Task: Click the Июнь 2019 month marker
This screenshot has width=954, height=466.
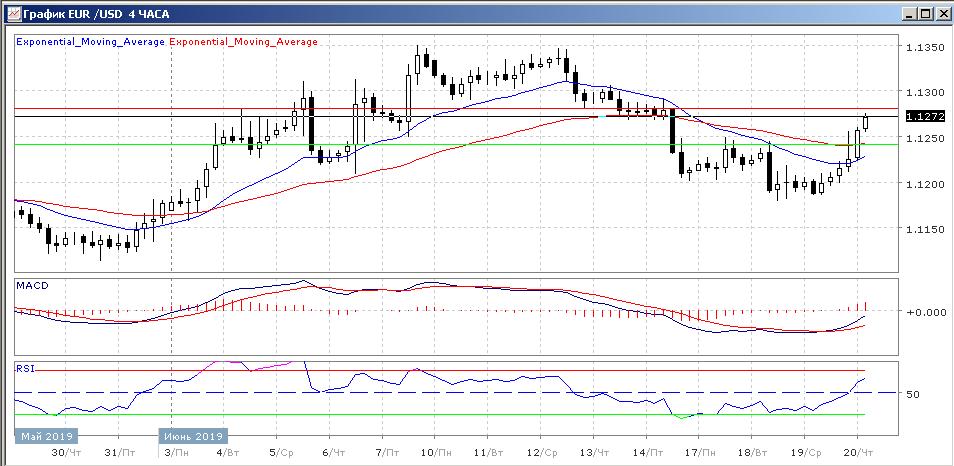Action: tap(193, 436)
